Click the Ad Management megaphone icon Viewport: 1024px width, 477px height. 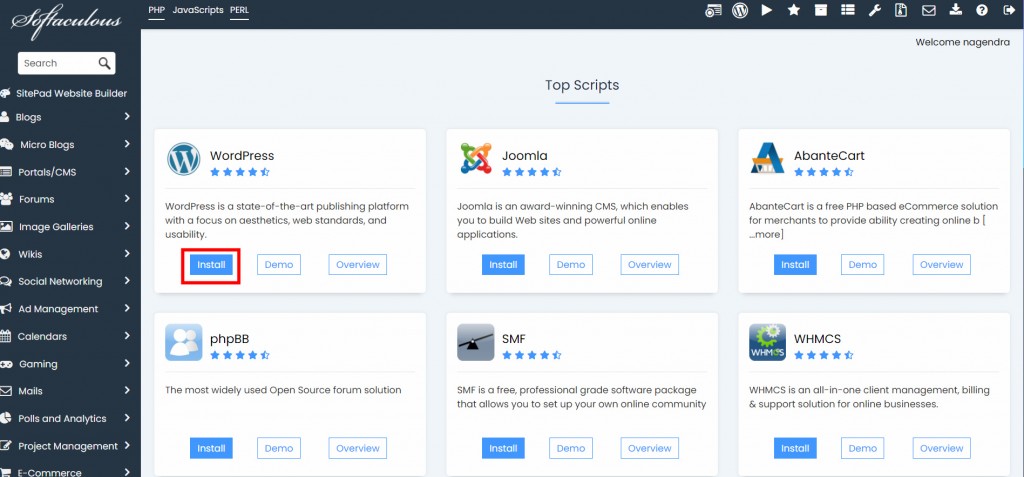click(6, 308)
